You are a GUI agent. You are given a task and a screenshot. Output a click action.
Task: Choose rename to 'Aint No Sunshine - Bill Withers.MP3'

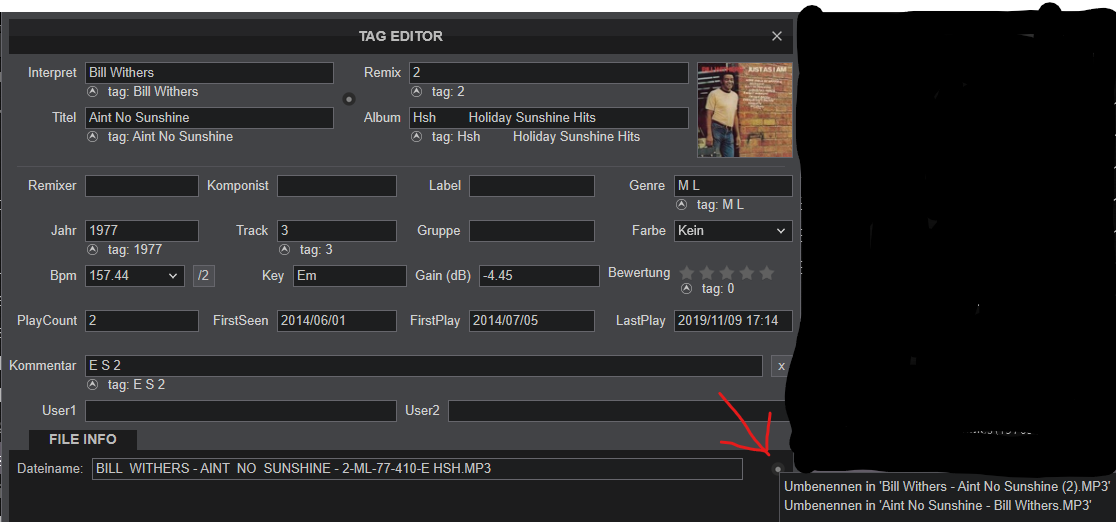point(937,505)
